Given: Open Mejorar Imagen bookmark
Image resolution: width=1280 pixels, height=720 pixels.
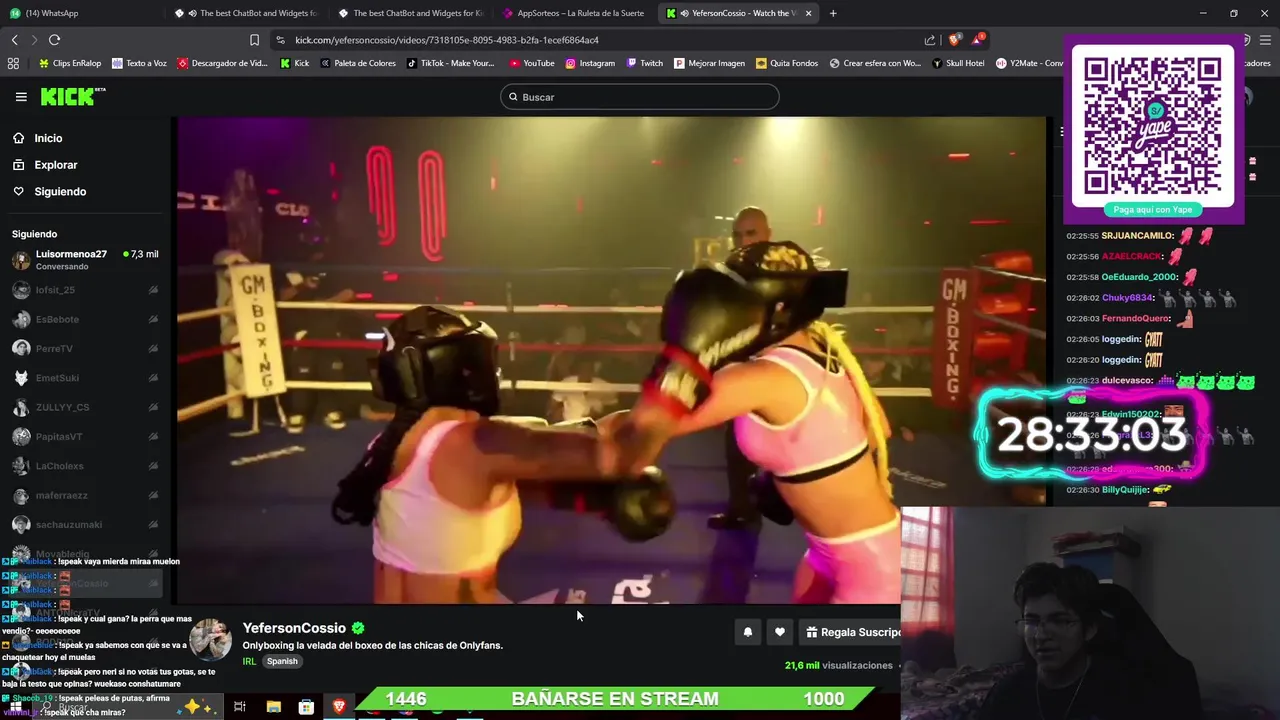Looking at the screenshot, I should [710, 63].
